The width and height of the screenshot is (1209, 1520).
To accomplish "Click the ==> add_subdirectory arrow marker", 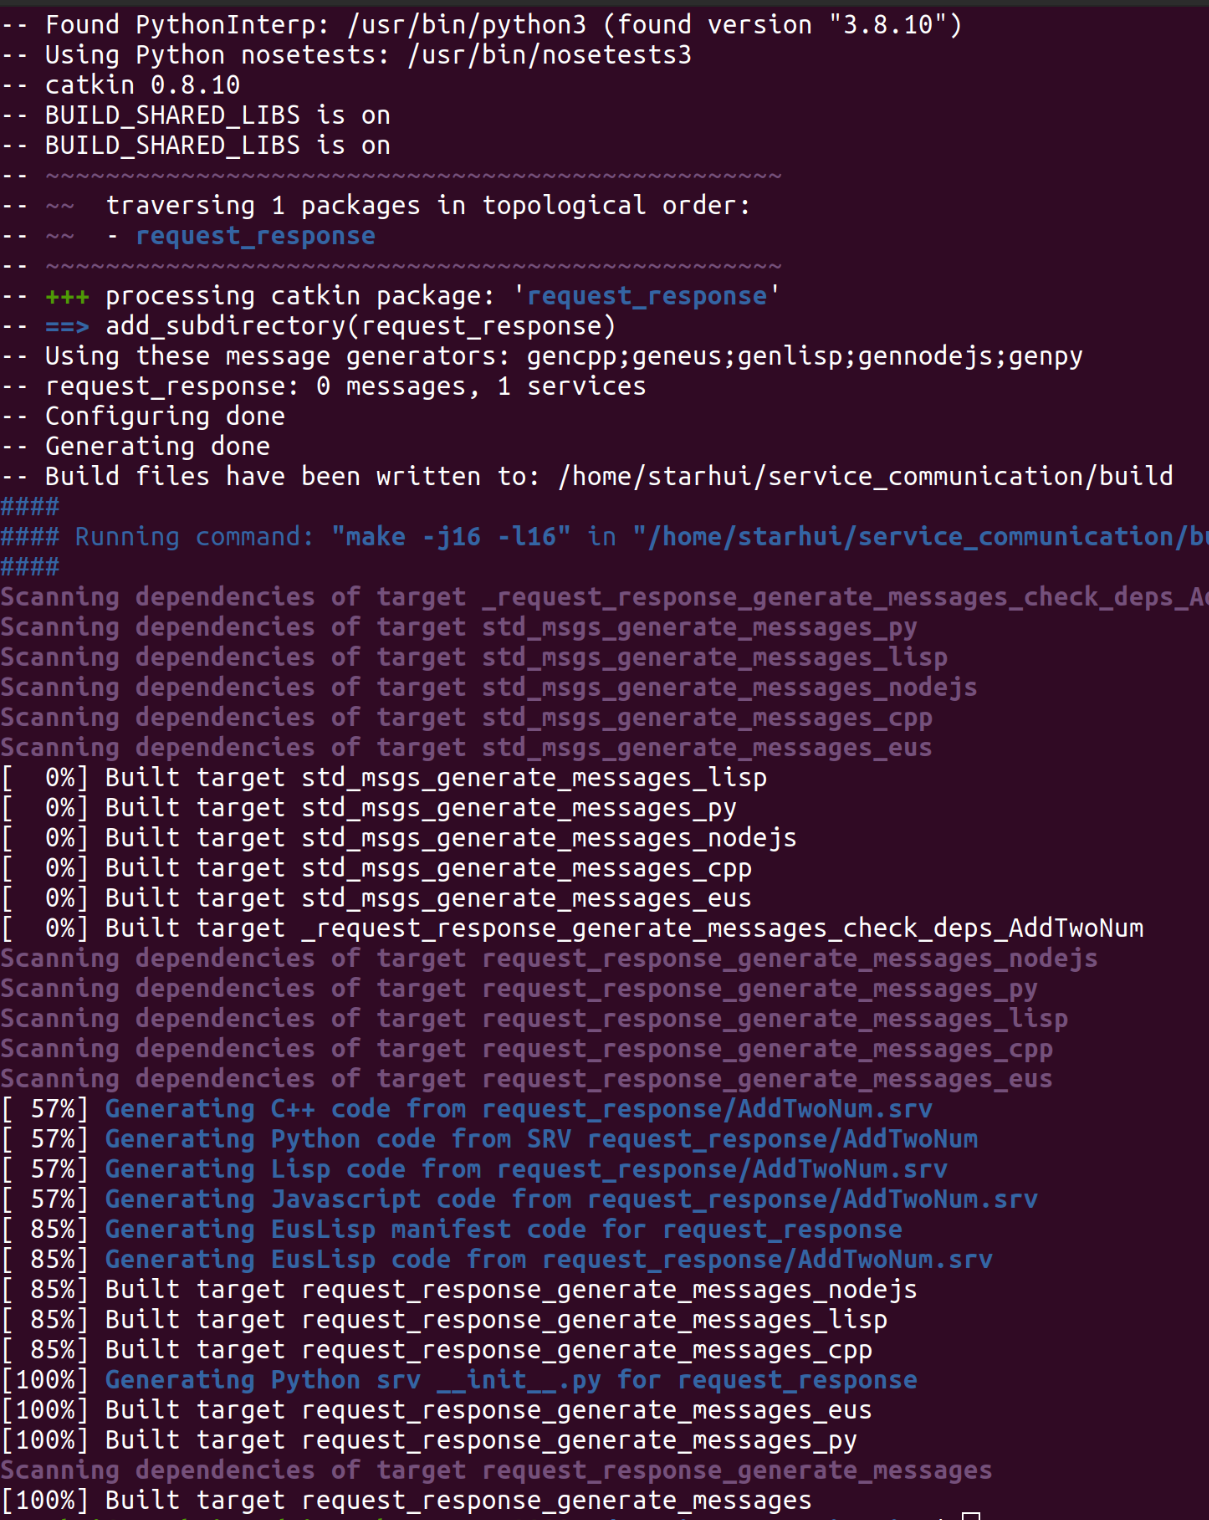I will 67,326.
